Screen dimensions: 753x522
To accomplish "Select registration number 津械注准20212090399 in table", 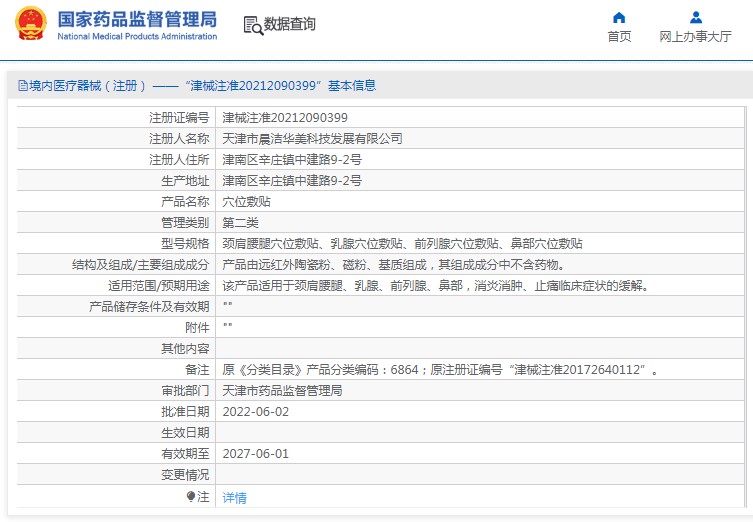I will pos(285,118).
